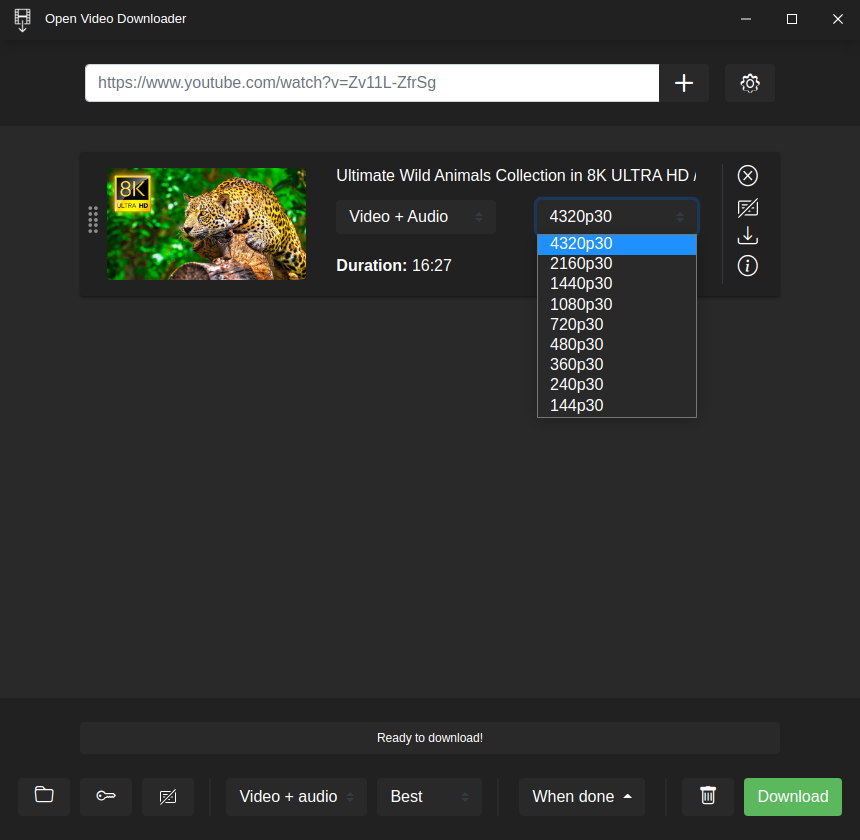
Task: Click the Ultimate Wild Animals Collection title
Action: pyautogui.click(x=516, y=175)
